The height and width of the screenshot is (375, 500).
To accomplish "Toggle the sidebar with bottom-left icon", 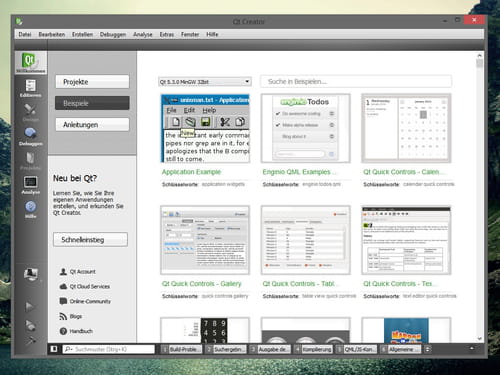I will point(54,349).
